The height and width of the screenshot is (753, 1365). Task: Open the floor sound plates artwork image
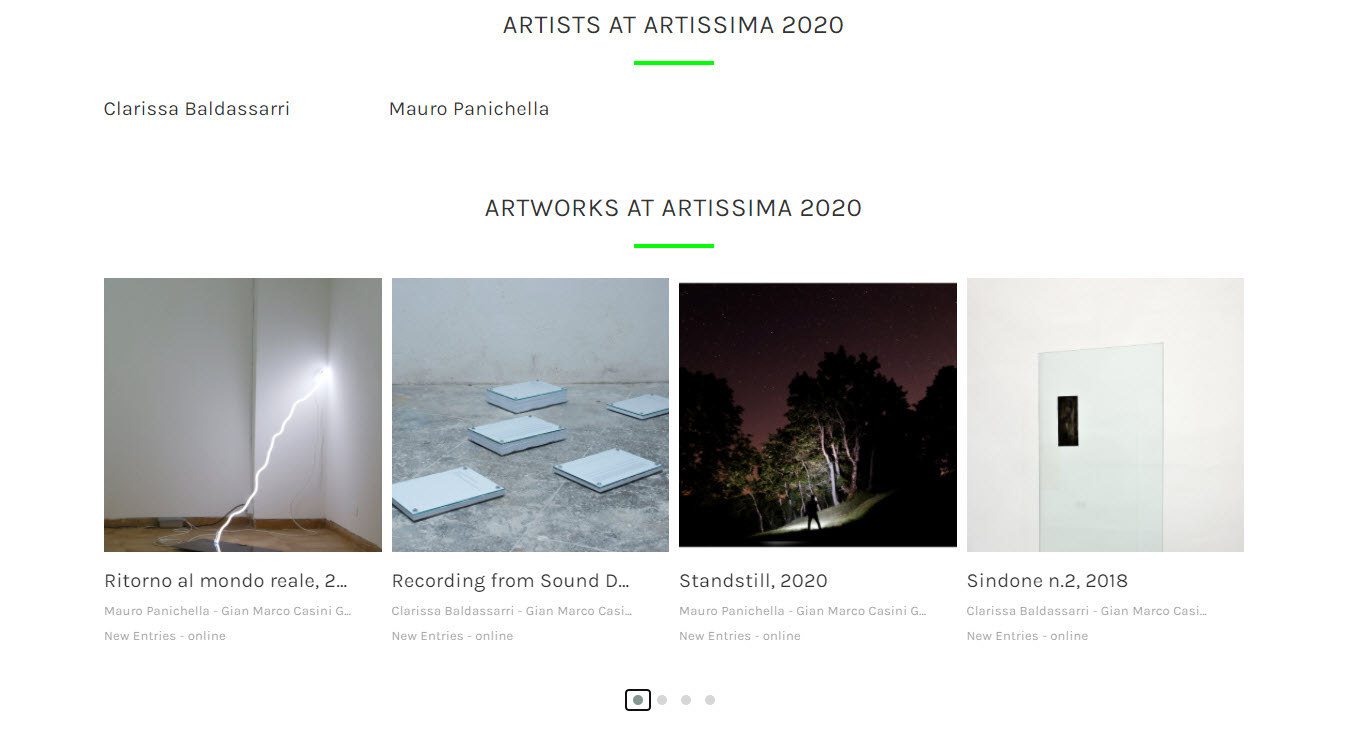[530, 415]
